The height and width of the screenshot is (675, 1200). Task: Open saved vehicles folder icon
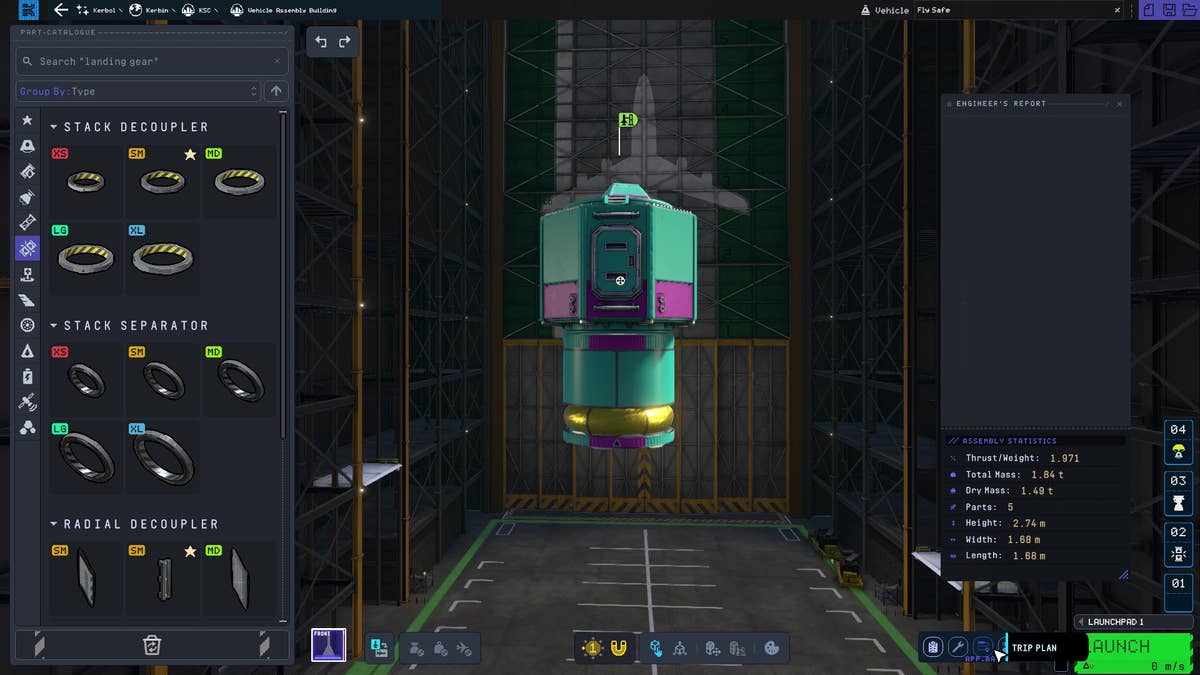click(x=1188, y=10)
